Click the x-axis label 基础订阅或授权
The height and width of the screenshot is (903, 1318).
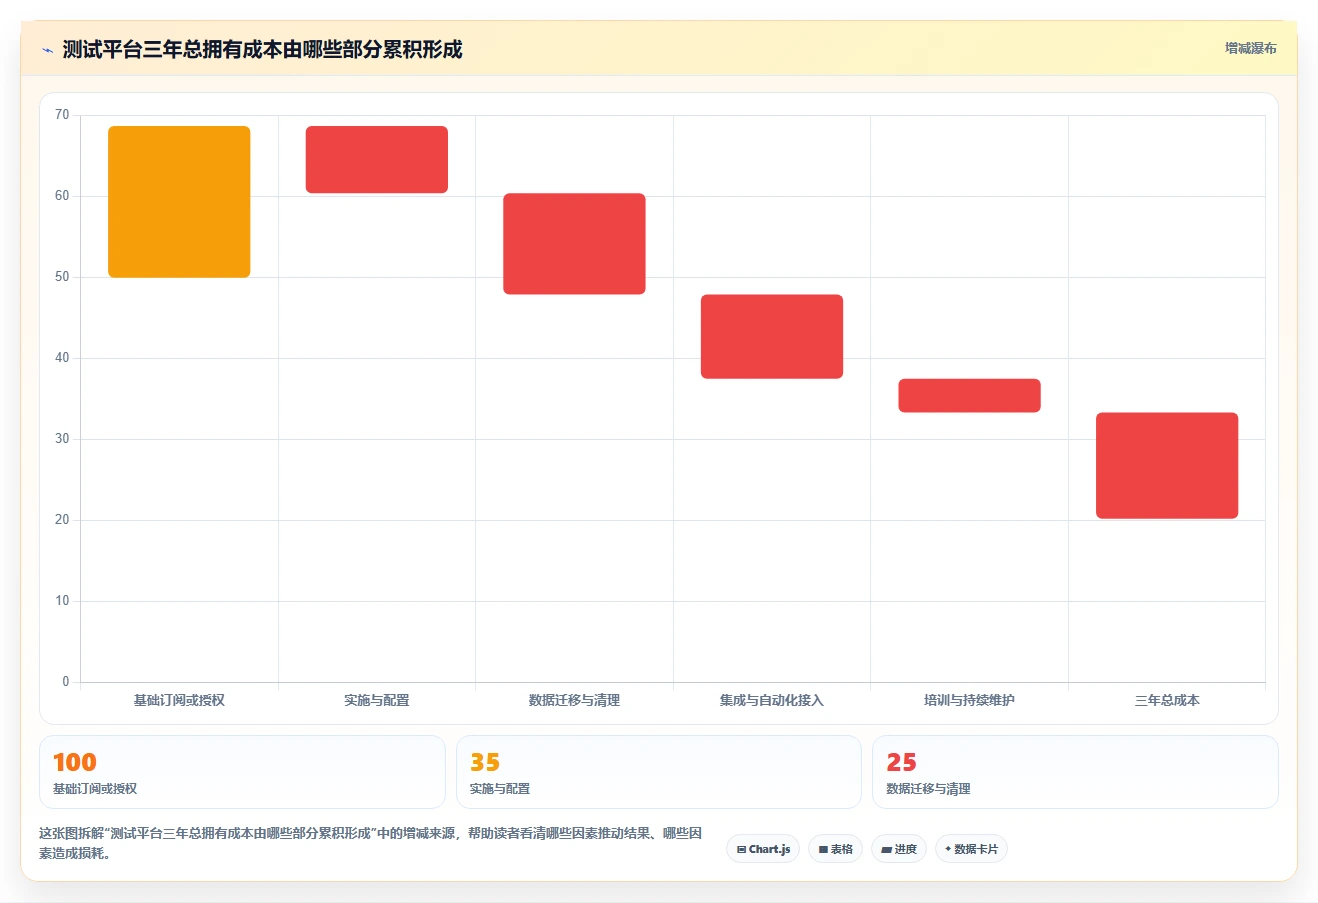pyautogui.click(x=179, y=700)
